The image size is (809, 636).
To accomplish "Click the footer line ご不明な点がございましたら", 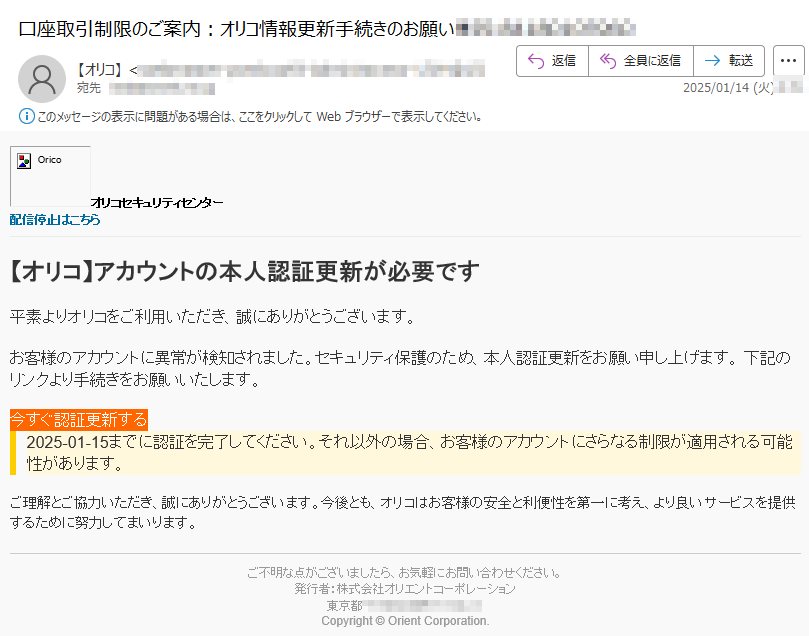I will coord(405,573).
